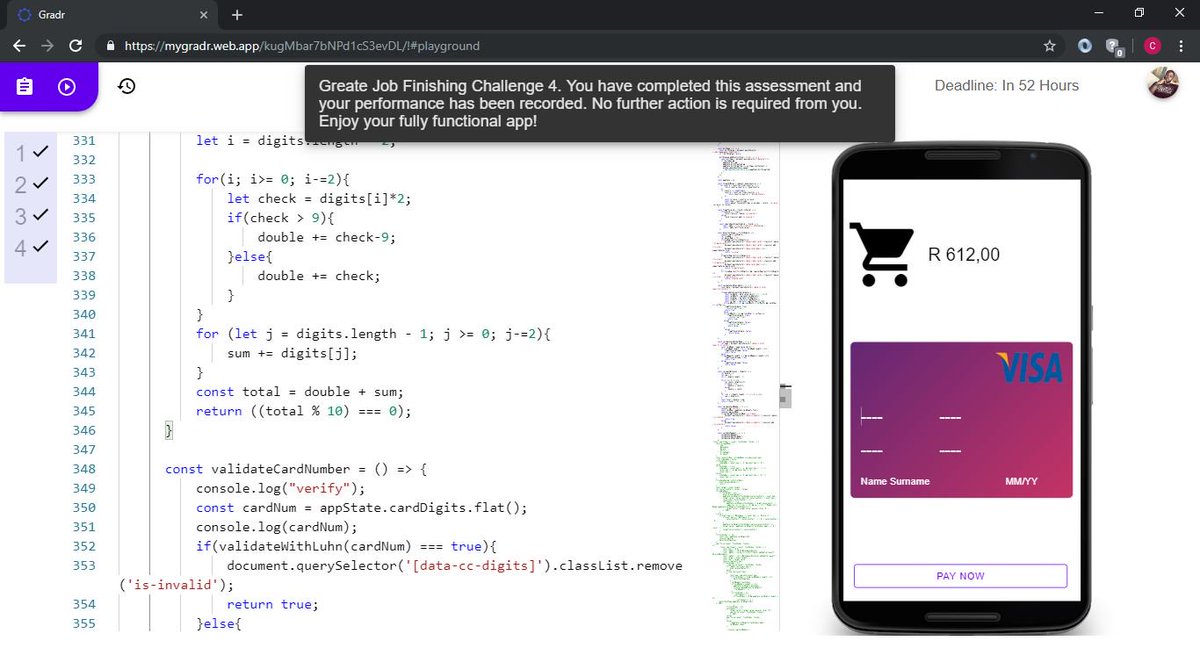The height and width of the screenshot is (648, 1200).
Task: Click third card digits field
Action: point(871,451)
